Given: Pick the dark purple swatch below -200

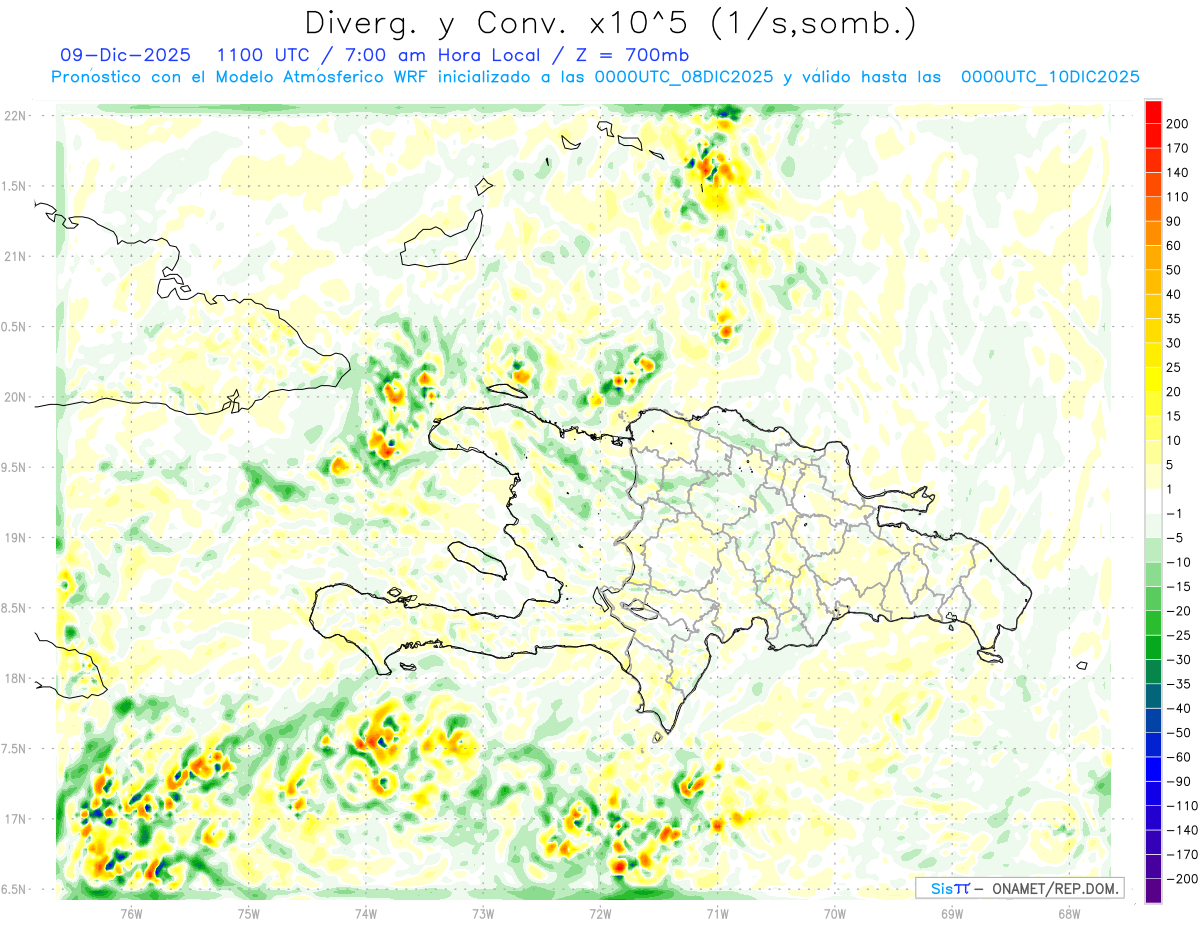Looking at the screenshot, I should pyautogui.click(x=1153, y=891).
